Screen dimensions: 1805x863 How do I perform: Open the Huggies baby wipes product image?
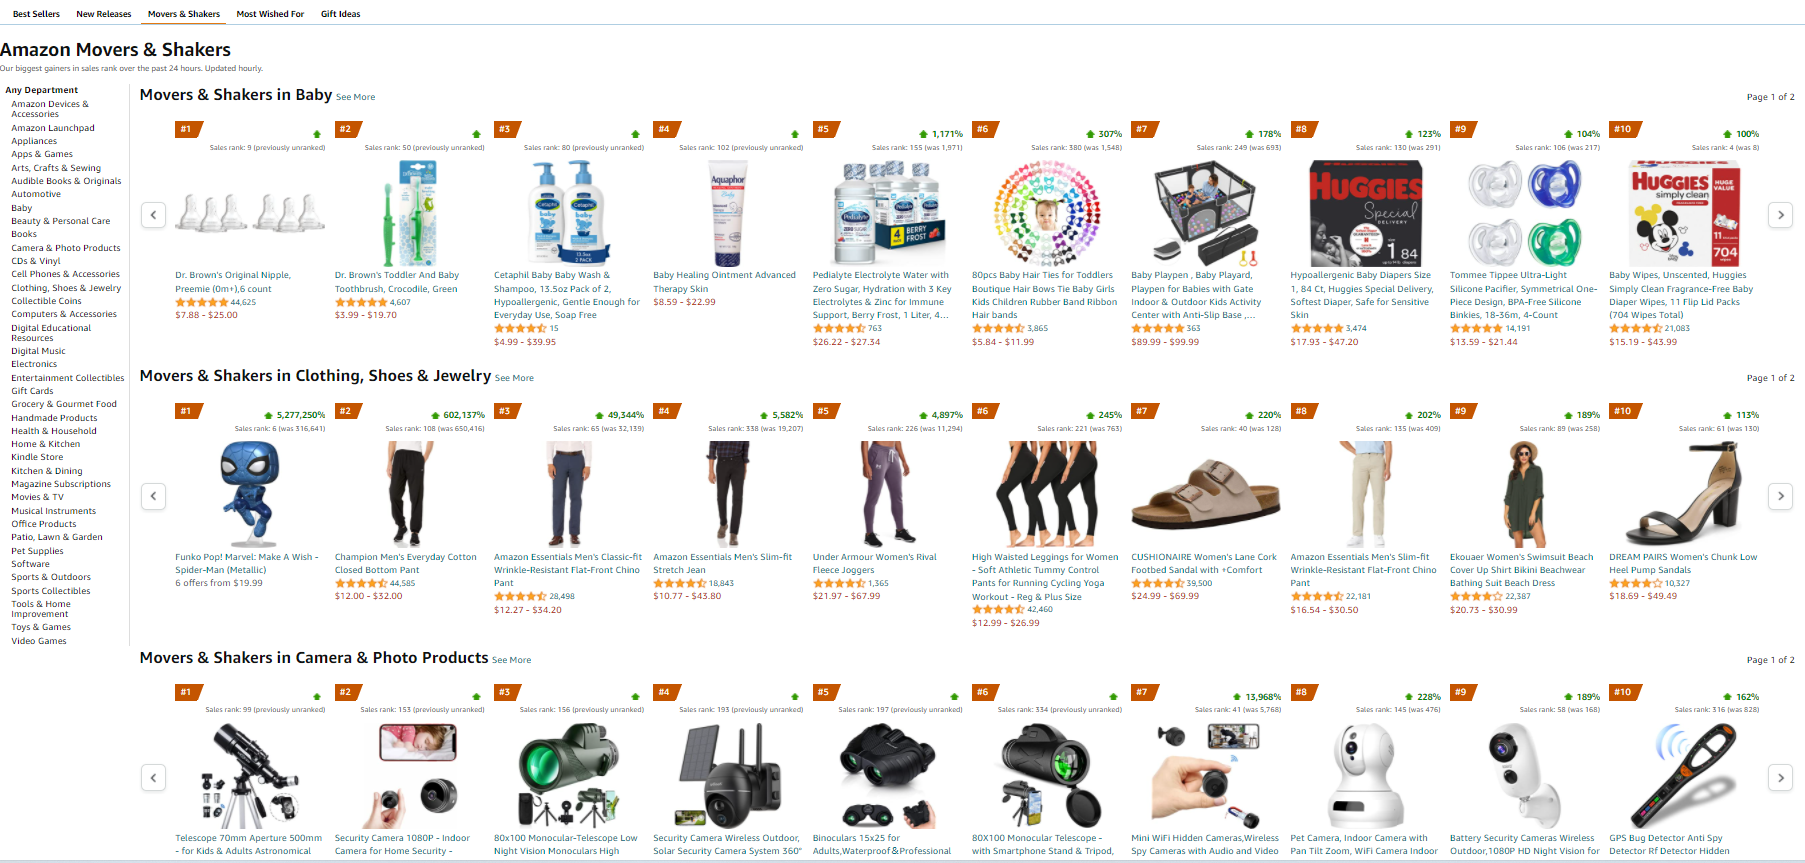[x=1684, y=214]
